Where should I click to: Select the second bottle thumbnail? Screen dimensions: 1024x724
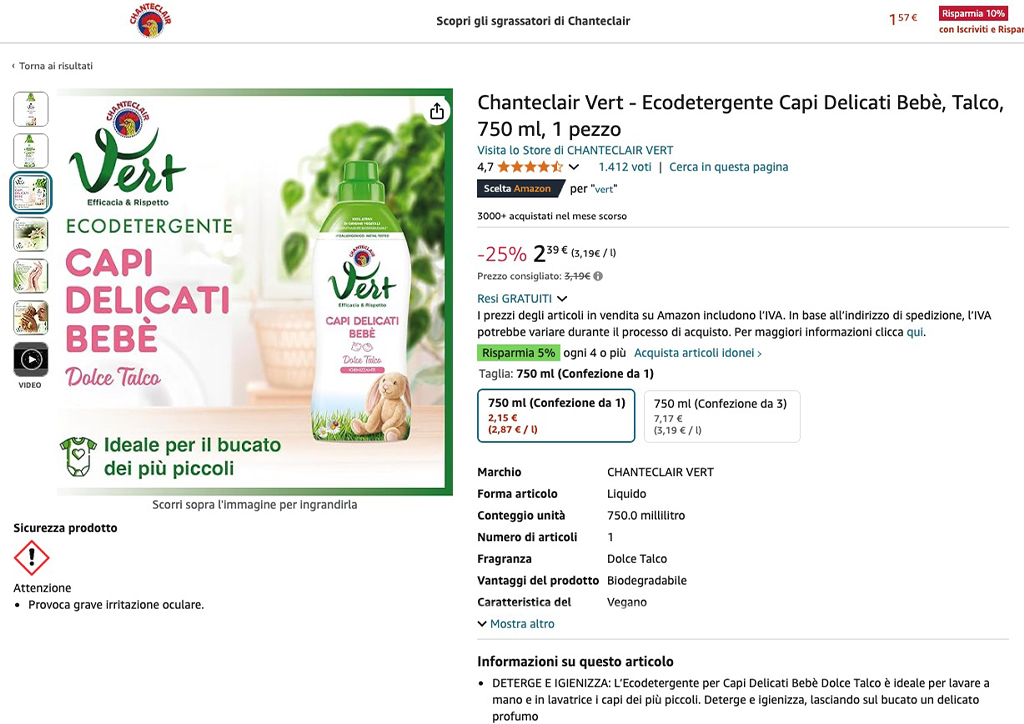pos(31,151)
